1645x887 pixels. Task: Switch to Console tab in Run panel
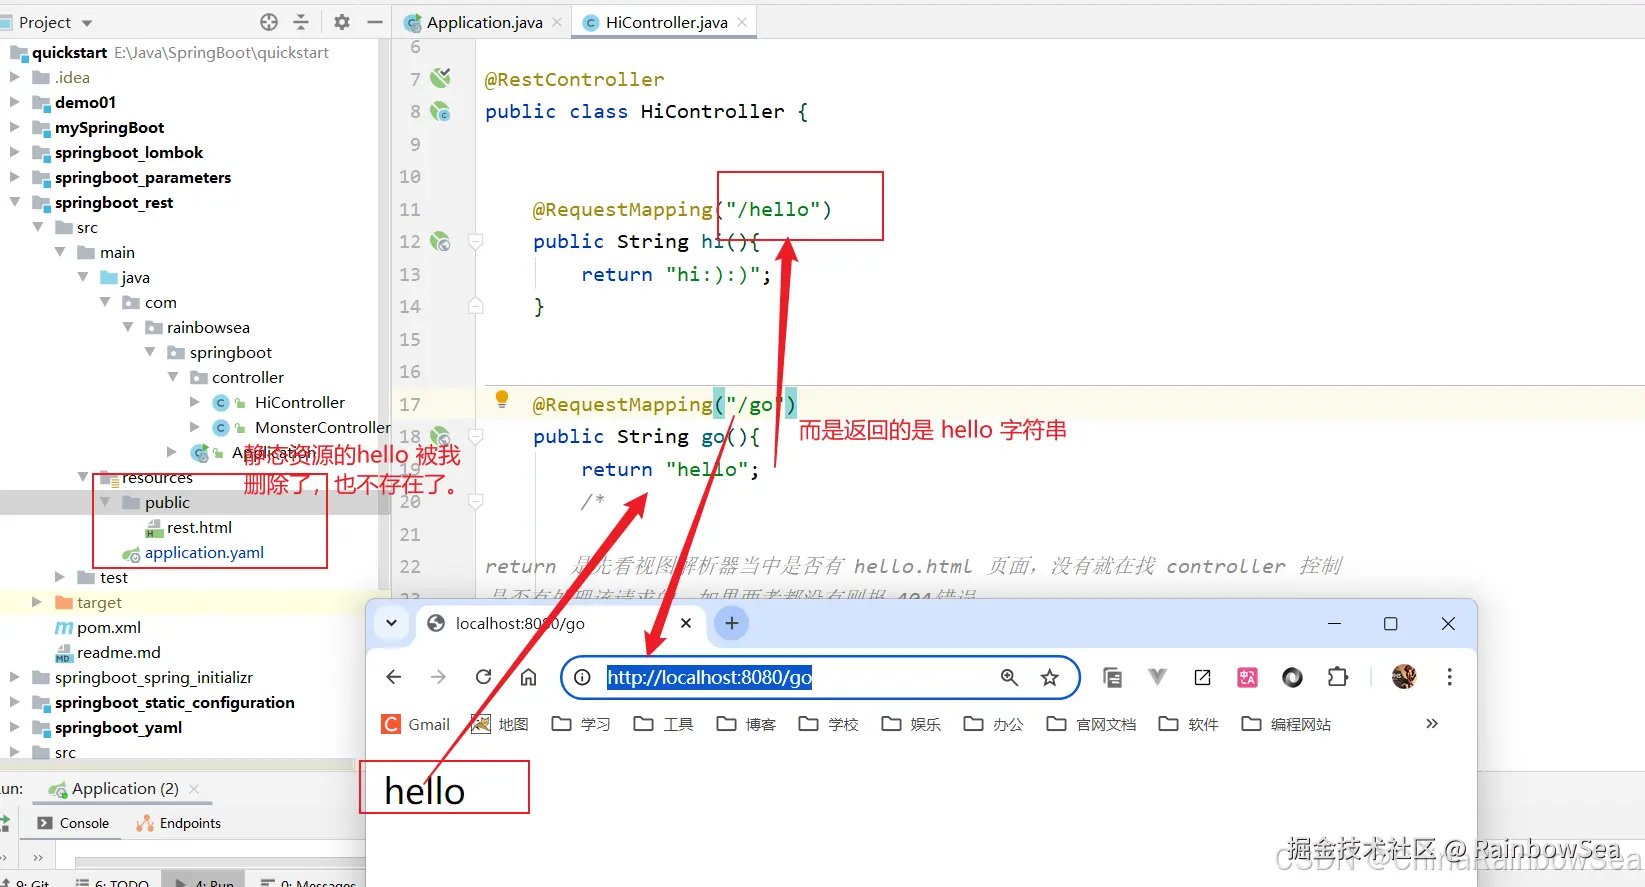pyautogui.click(x=73, y=823)
